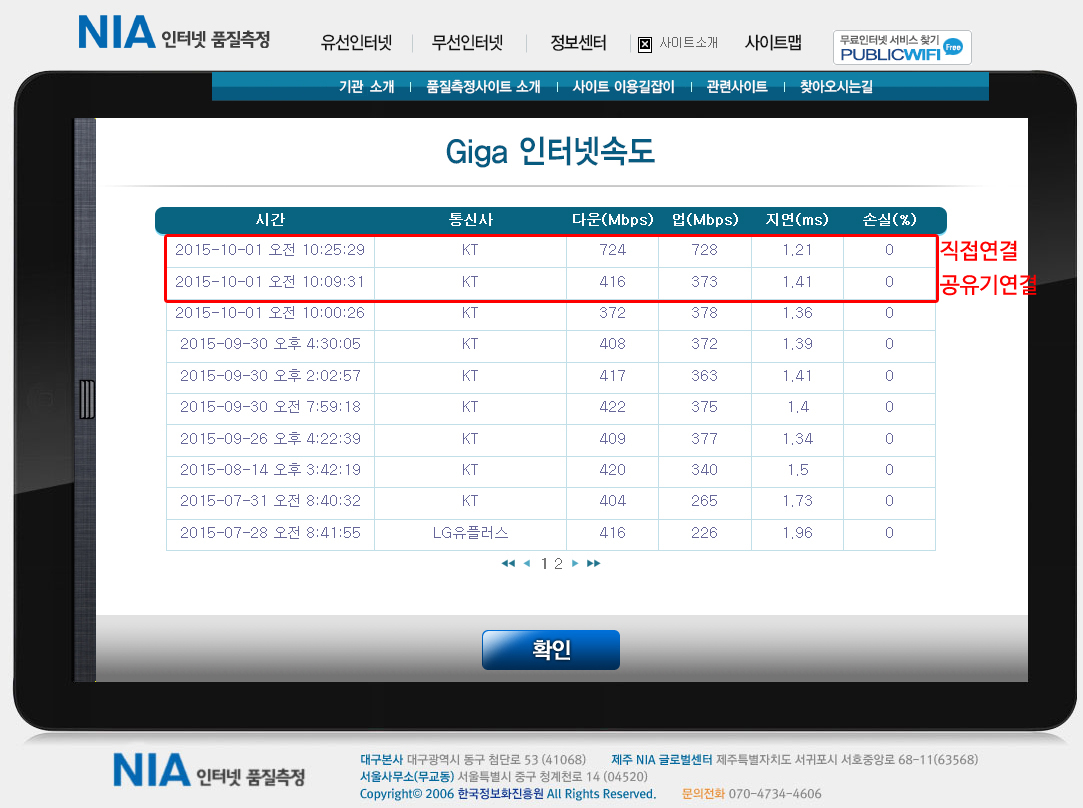Click the 업(Mbps) column header
This screenshot has height=808, width=1083.
pos(705,220)
